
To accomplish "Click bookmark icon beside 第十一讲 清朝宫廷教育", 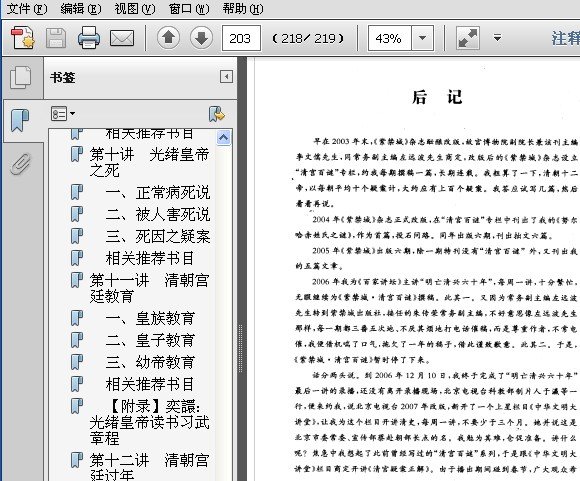I will coord(77,280).
